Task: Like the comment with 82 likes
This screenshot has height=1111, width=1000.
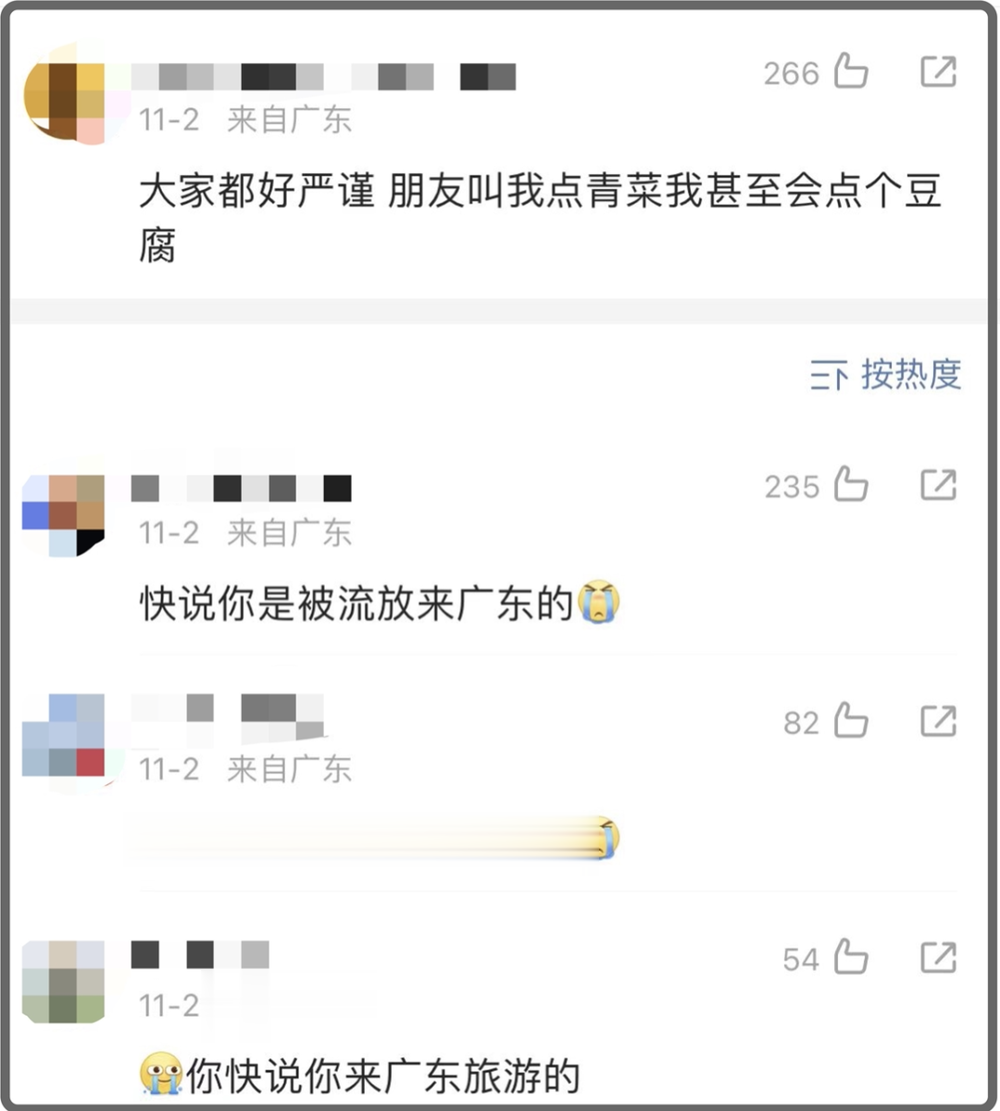Action: pyautogui.click(x=851, y=721)
